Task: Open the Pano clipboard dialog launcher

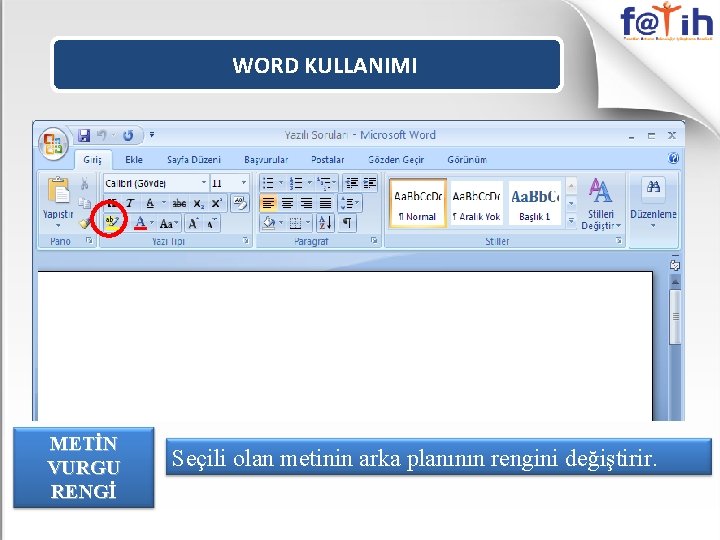Action: (89, 241)
